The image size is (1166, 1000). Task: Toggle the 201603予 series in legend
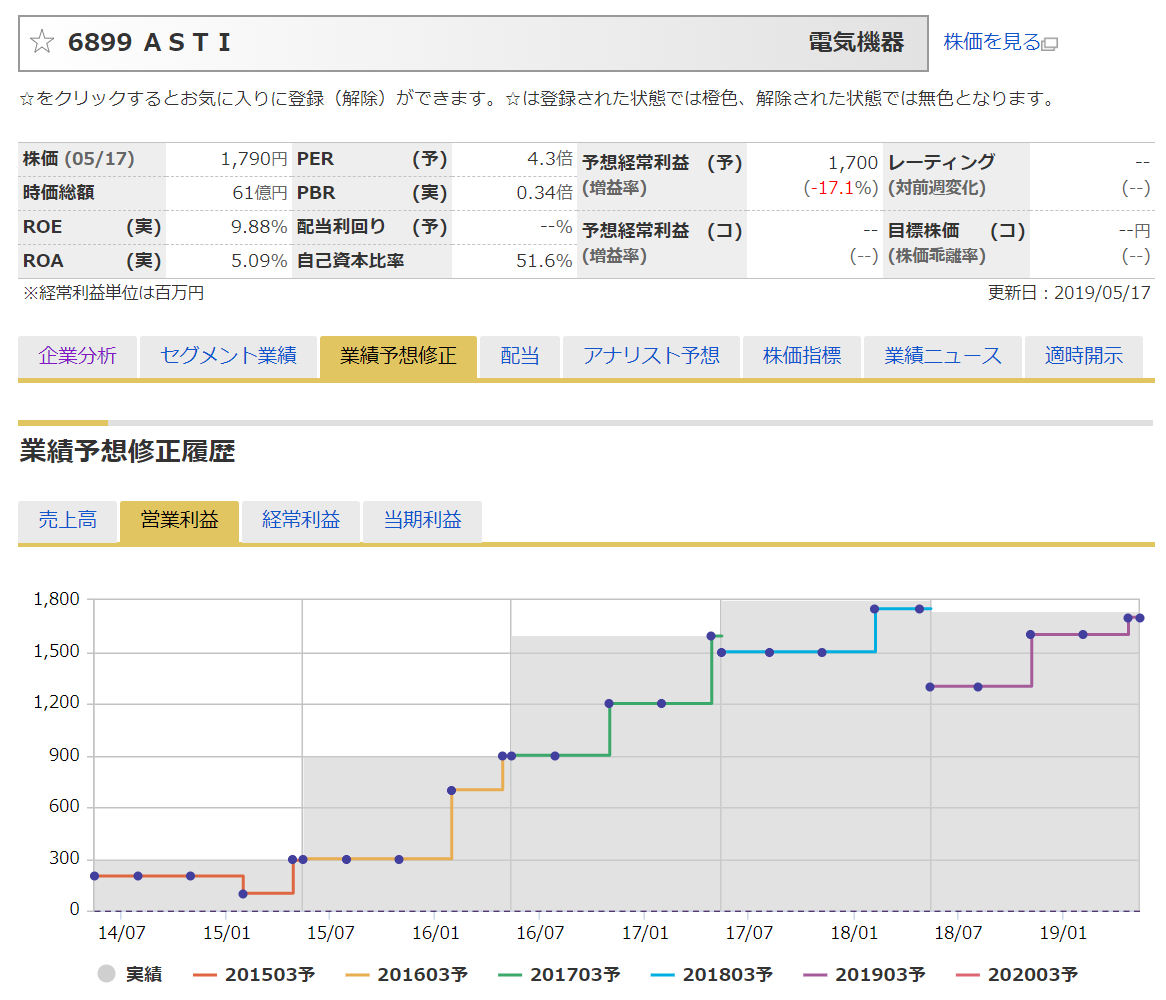(407, 975)
